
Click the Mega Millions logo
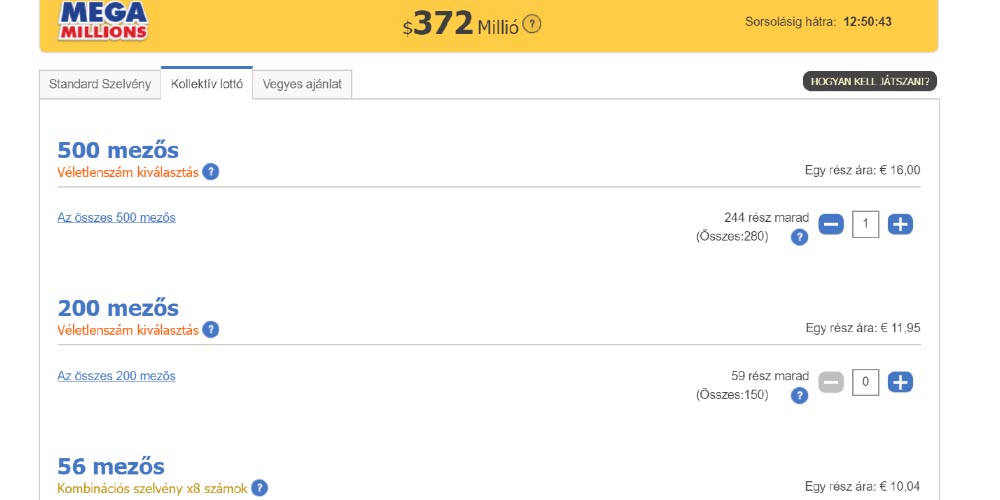tap(103, 21)
